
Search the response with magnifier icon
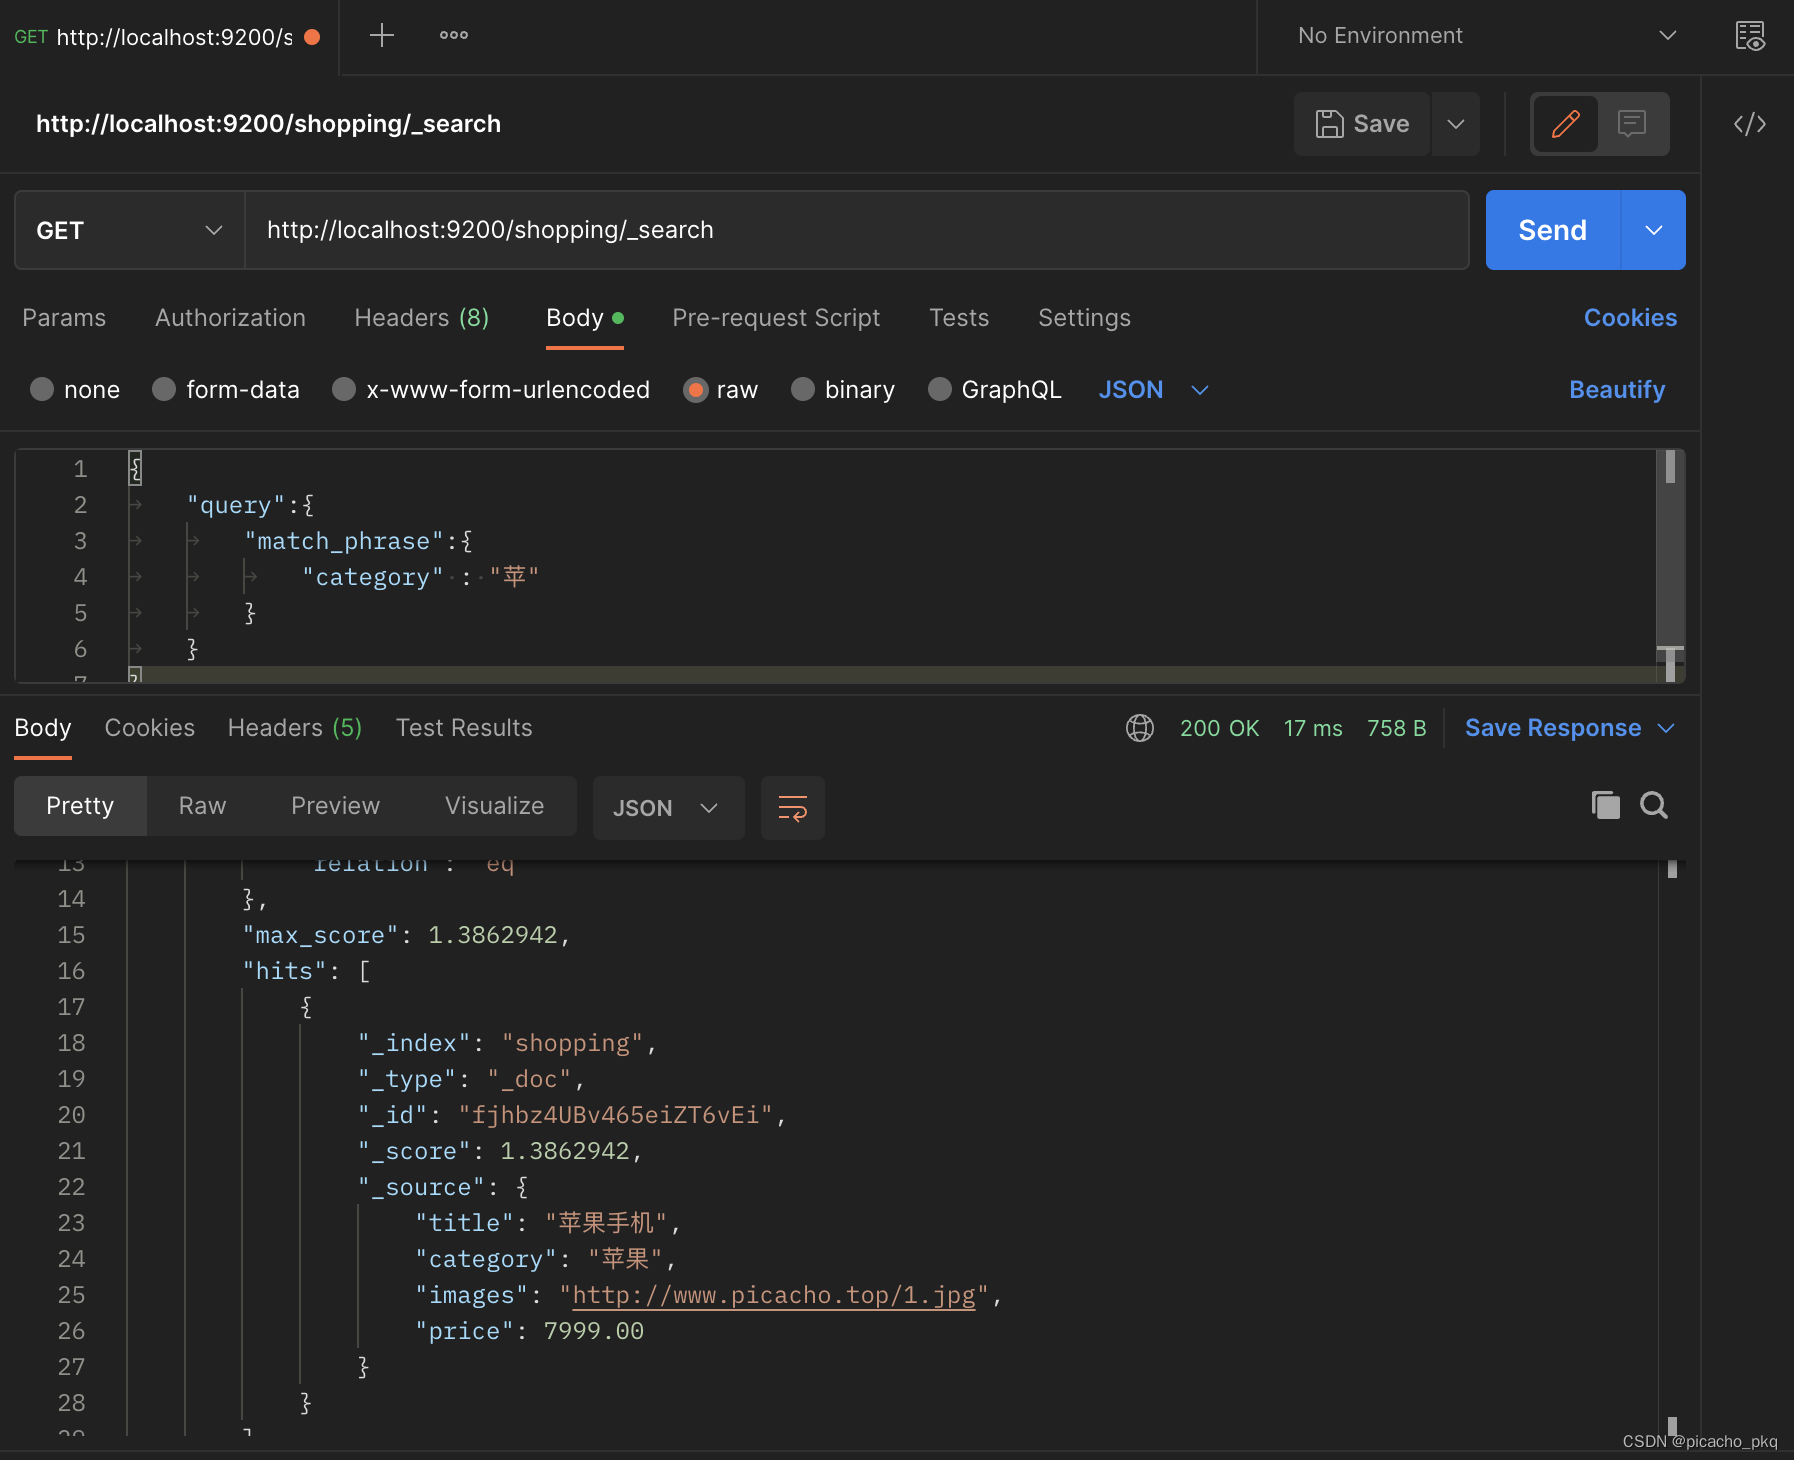[x=1654, y=805]
